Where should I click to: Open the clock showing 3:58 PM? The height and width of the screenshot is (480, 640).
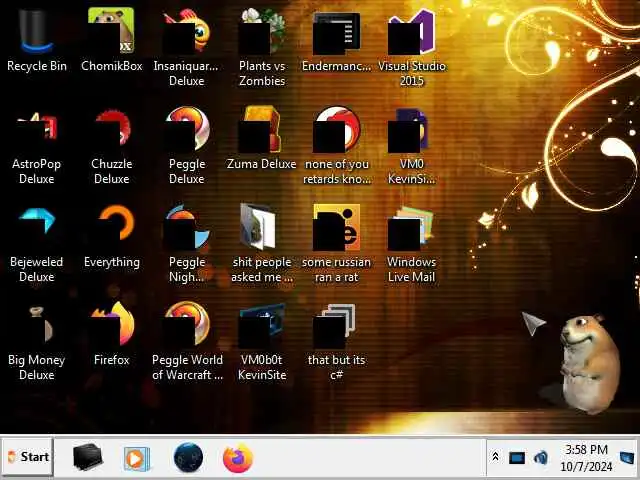[586, 458]
